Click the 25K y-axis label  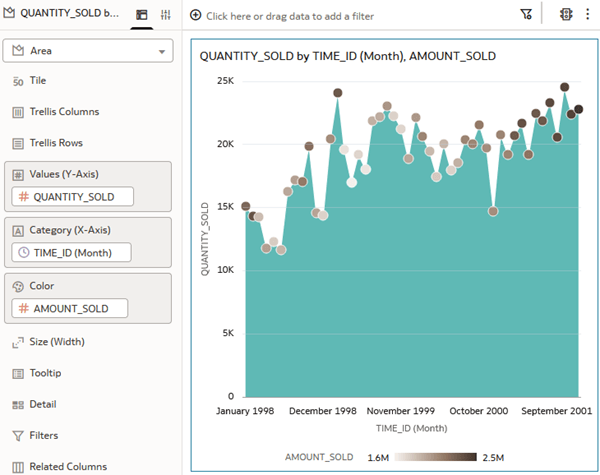click(x=225, y=81)
